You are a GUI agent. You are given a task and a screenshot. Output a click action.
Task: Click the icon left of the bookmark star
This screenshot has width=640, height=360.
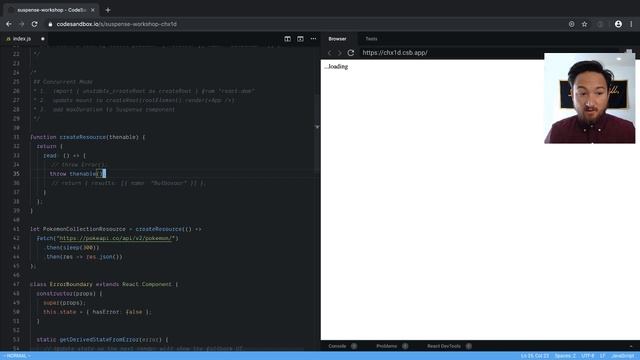tap(571, 24)
